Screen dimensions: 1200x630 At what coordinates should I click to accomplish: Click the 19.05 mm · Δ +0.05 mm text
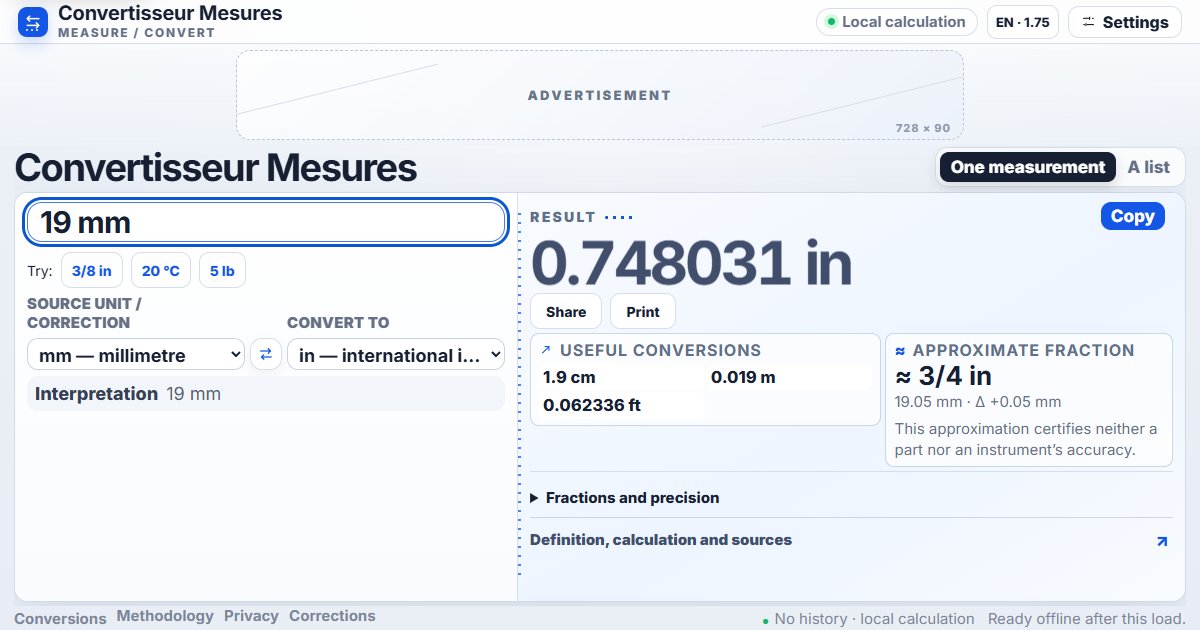978,402
